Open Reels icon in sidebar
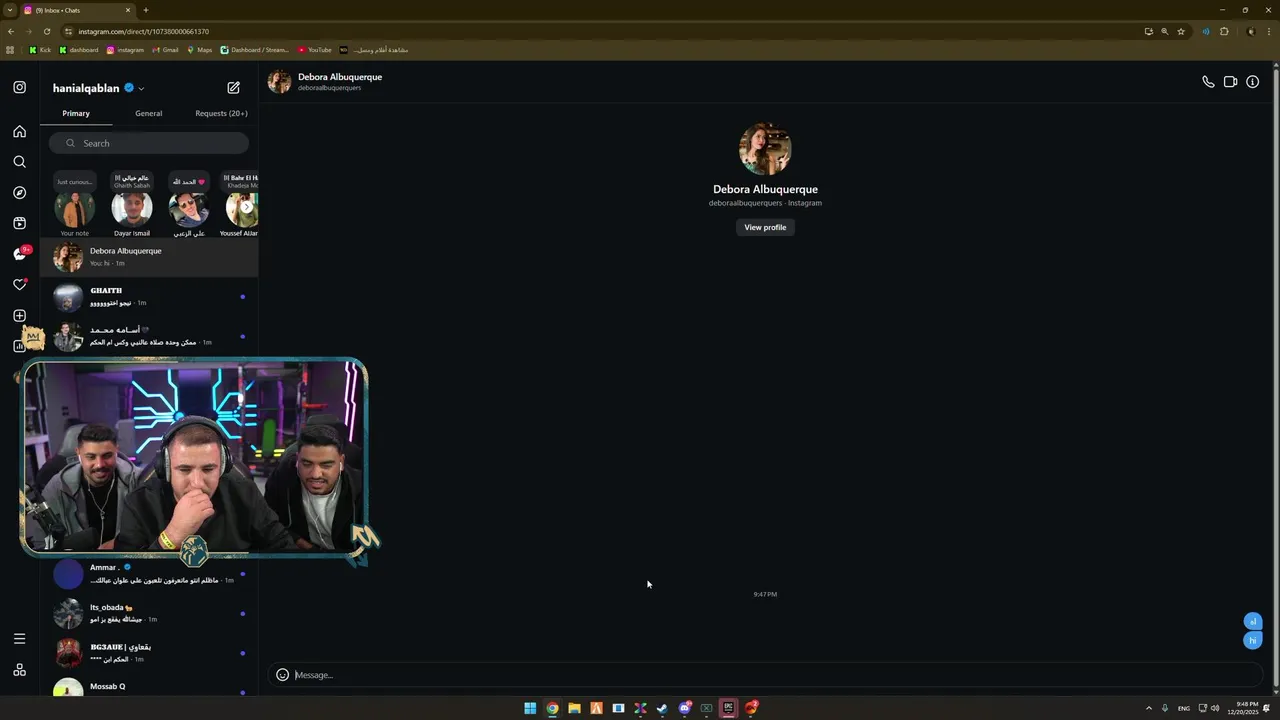This screenshot has width=1280, height=720. pyautogui.click(x=19, y=223)
